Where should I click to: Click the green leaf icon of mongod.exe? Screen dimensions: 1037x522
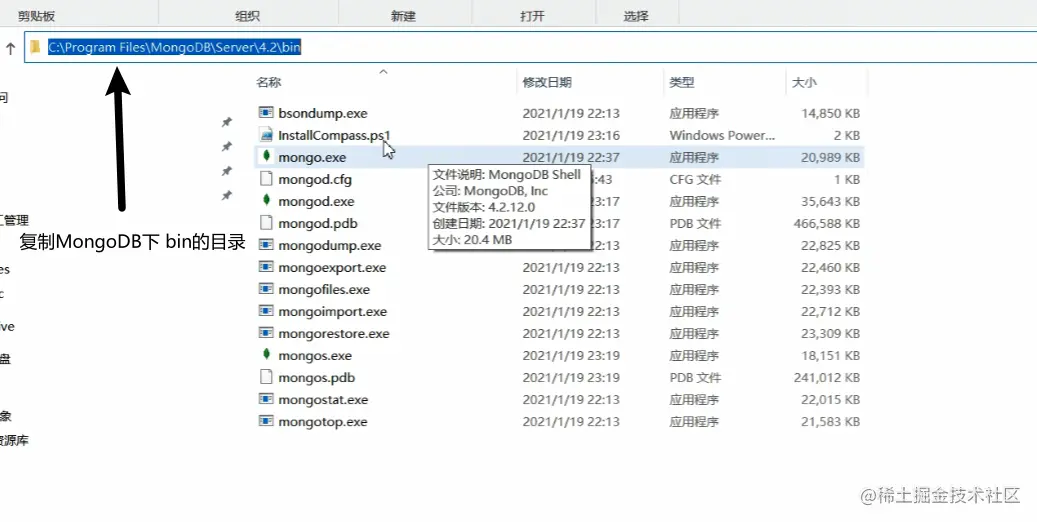[266, 200]
